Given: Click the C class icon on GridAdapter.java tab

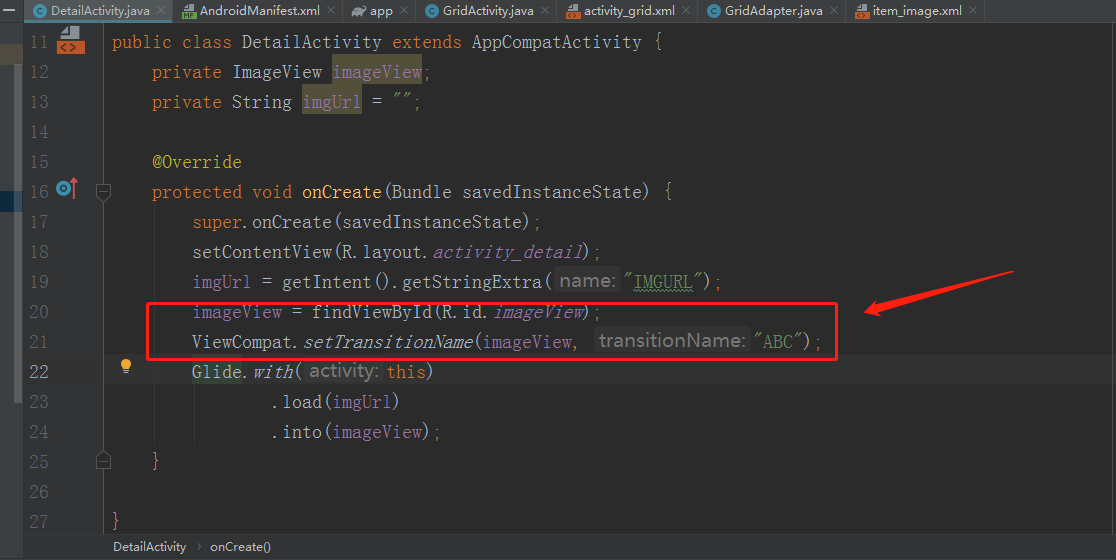Looking at the screenshot, I should click(714, 11).
